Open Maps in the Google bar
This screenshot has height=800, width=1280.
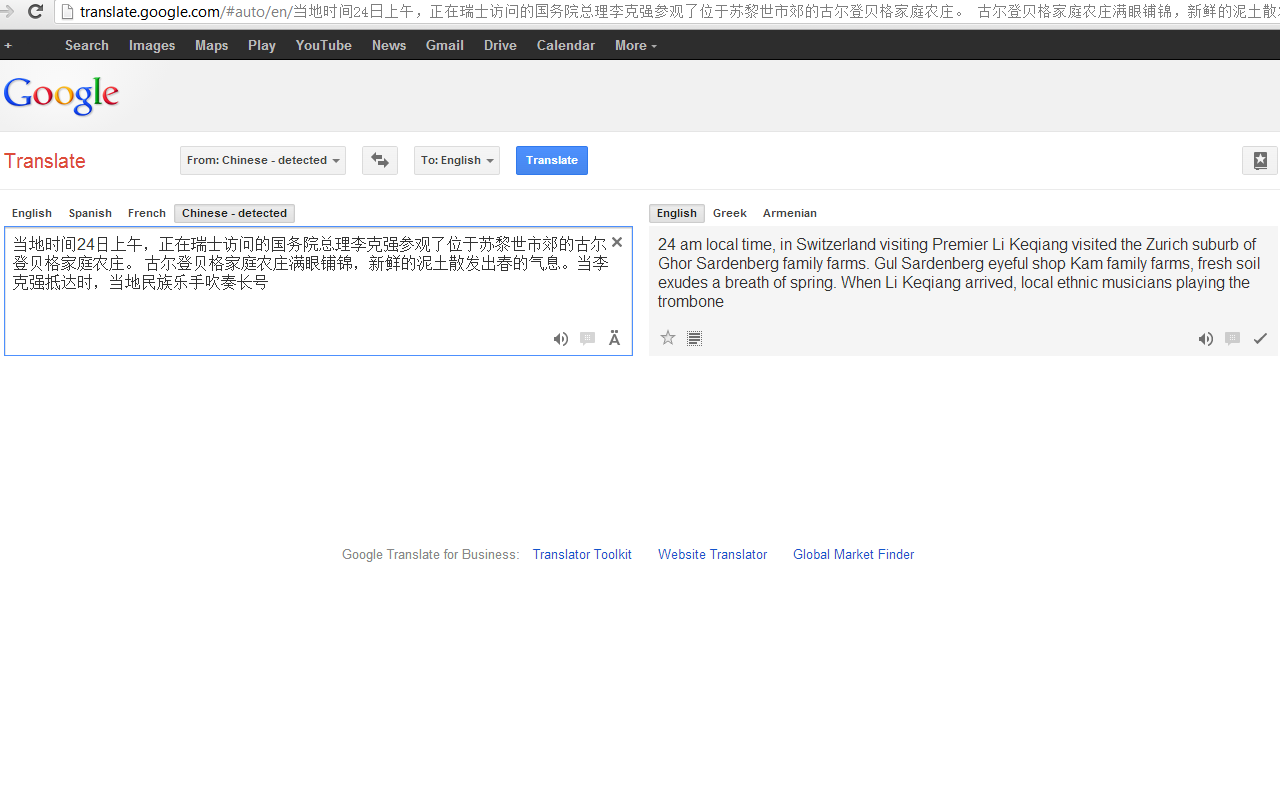[x=212, y=45]
